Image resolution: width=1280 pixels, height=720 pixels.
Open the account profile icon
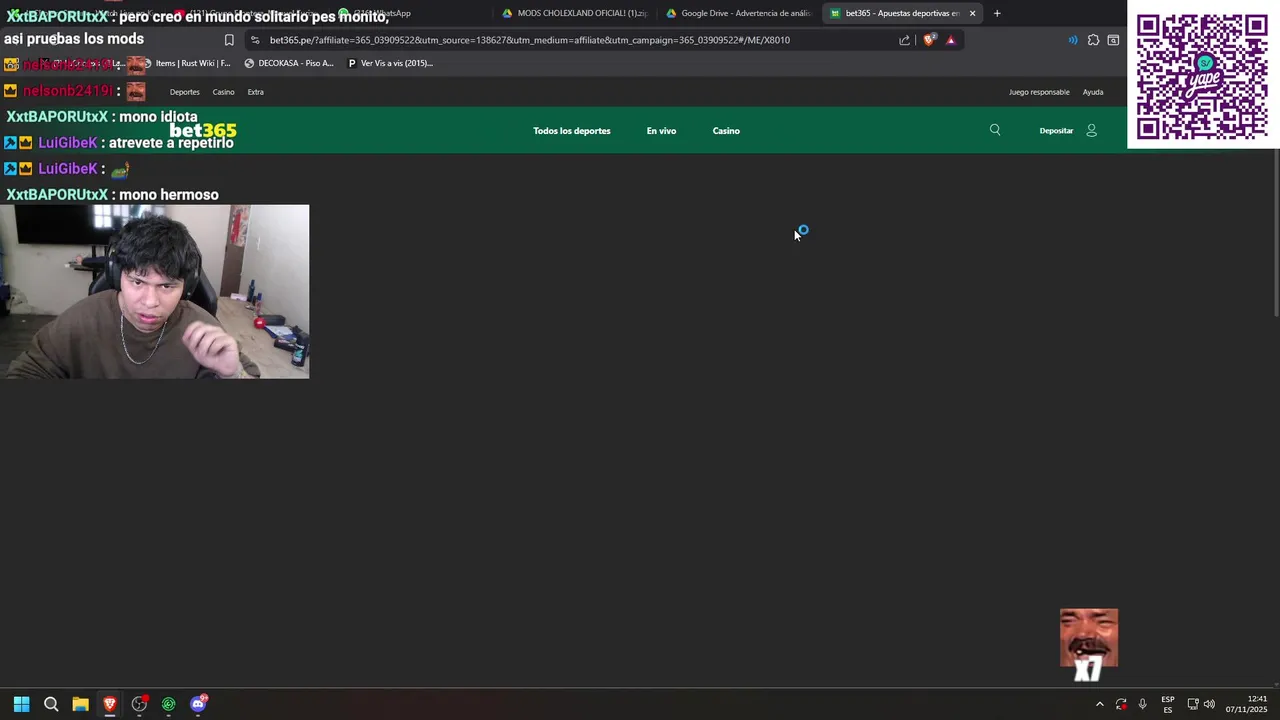(x=1091, y=130)
